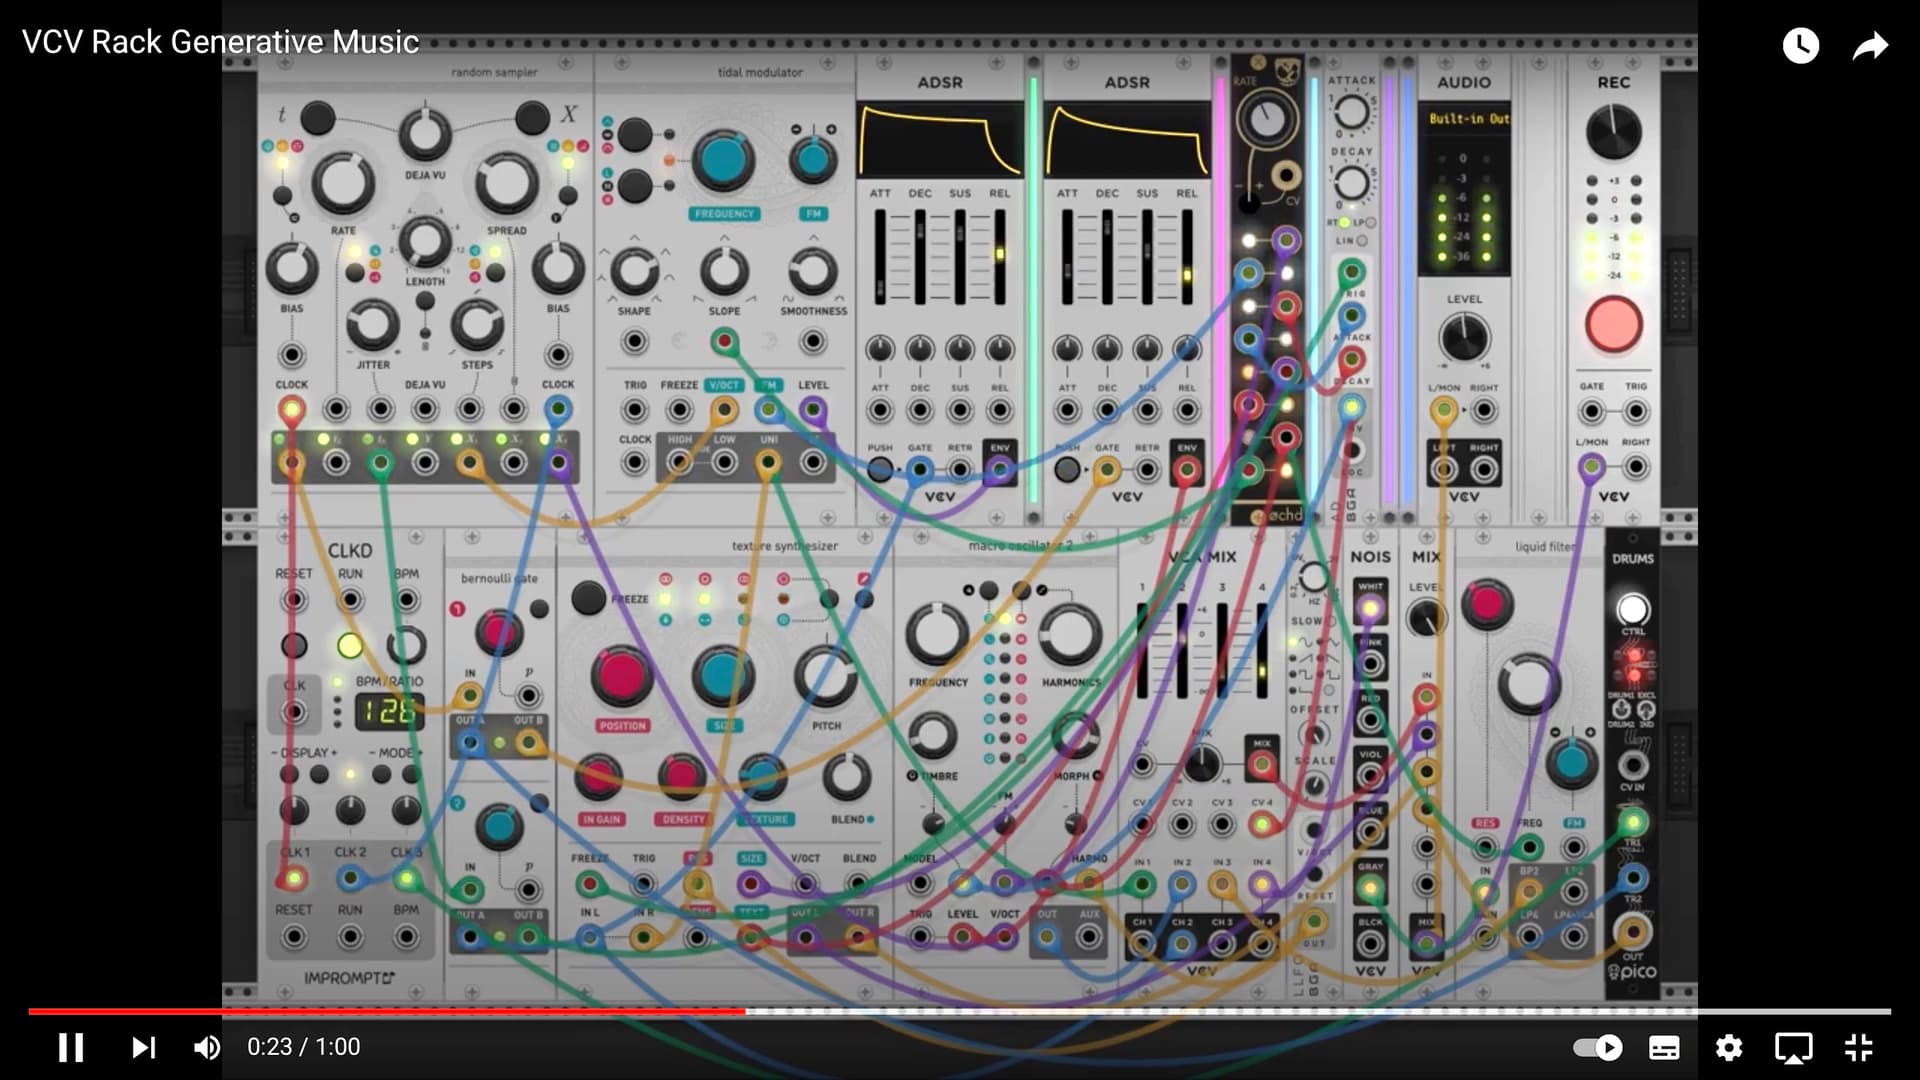Turn the large white liquid filter knob
This screenshot has height=1080, width=1920.
tap(1528, 684)
